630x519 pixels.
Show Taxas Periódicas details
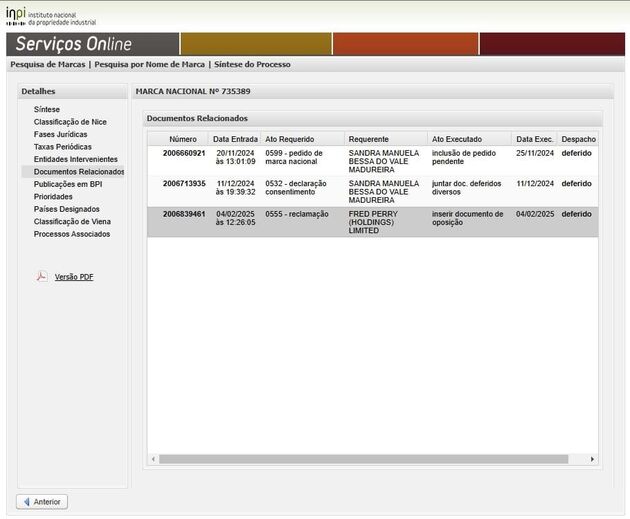point(63,147)
